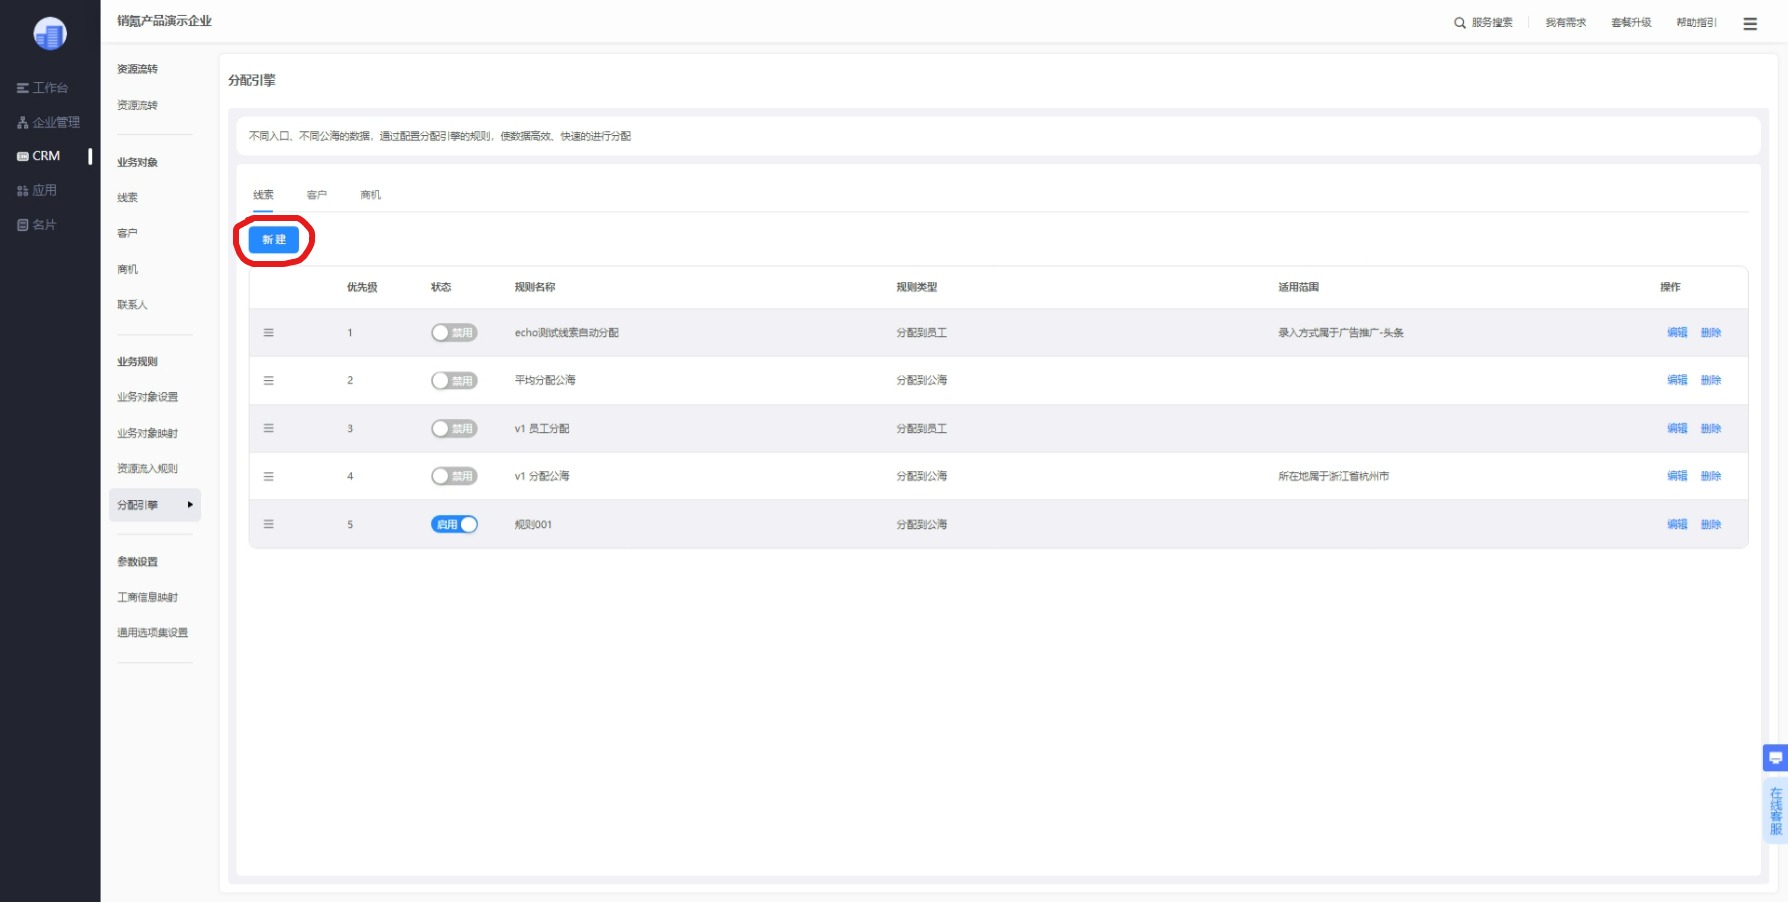The image size is (1788, 902).
Task: Delete the 平均分配公海 rule
Action: [1711, 380]
